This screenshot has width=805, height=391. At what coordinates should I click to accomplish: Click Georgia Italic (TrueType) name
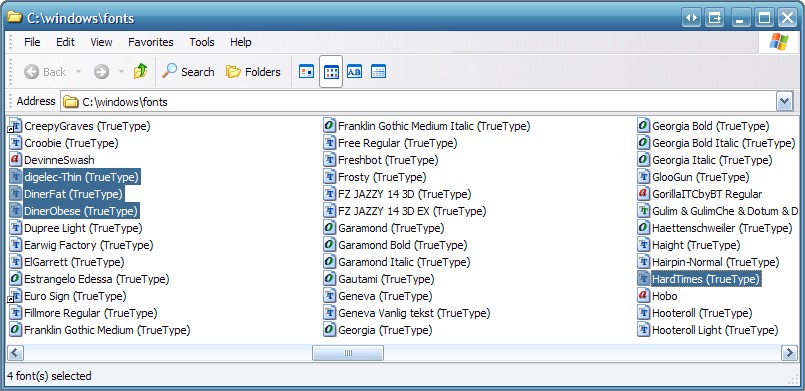pyautogui.click(x=712, y=160)
